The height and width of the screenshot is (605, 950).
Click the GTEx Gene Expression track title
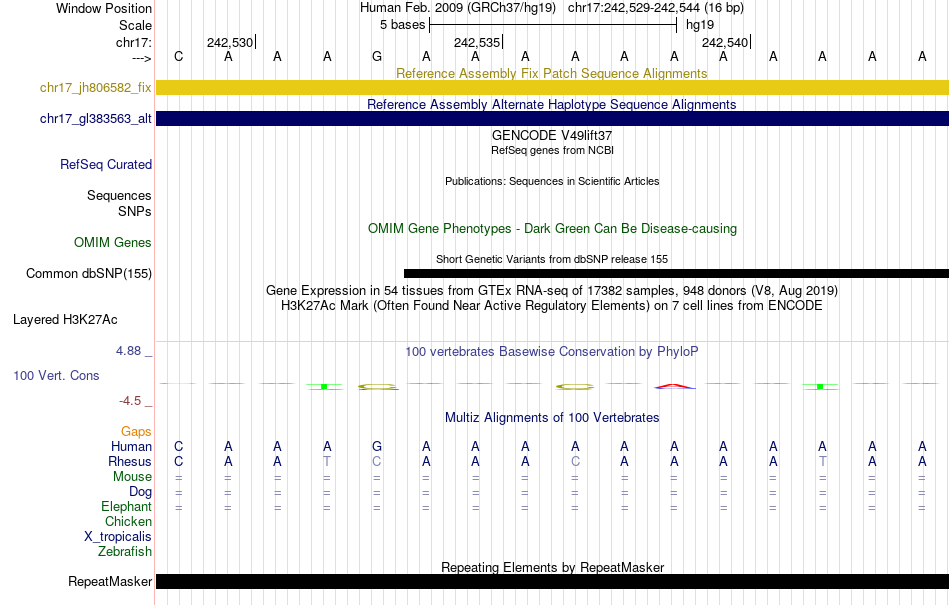[552, 290]
